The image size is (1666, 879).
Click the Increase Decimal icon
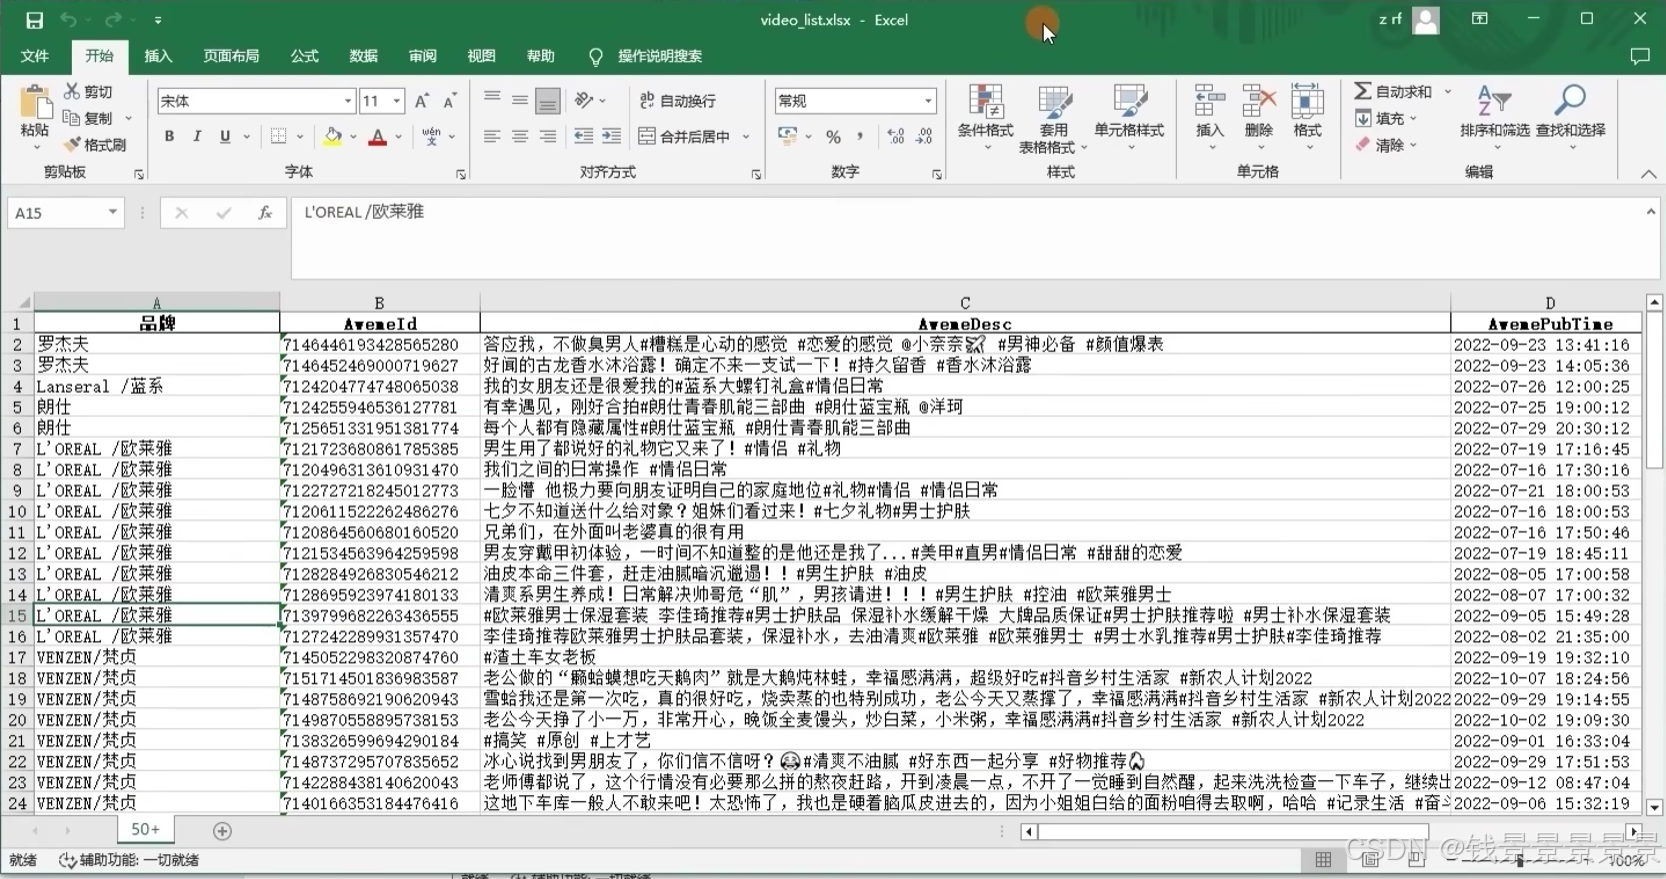[896, 137]
